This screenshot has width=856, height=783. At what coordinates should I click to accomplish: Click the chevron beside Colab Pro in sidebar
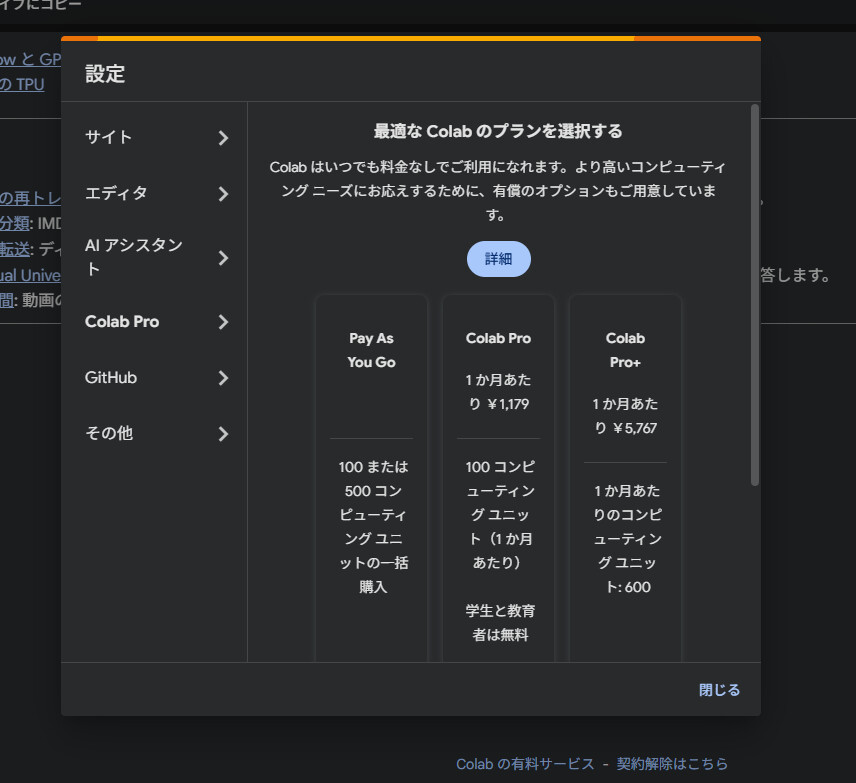pos(223,322)
